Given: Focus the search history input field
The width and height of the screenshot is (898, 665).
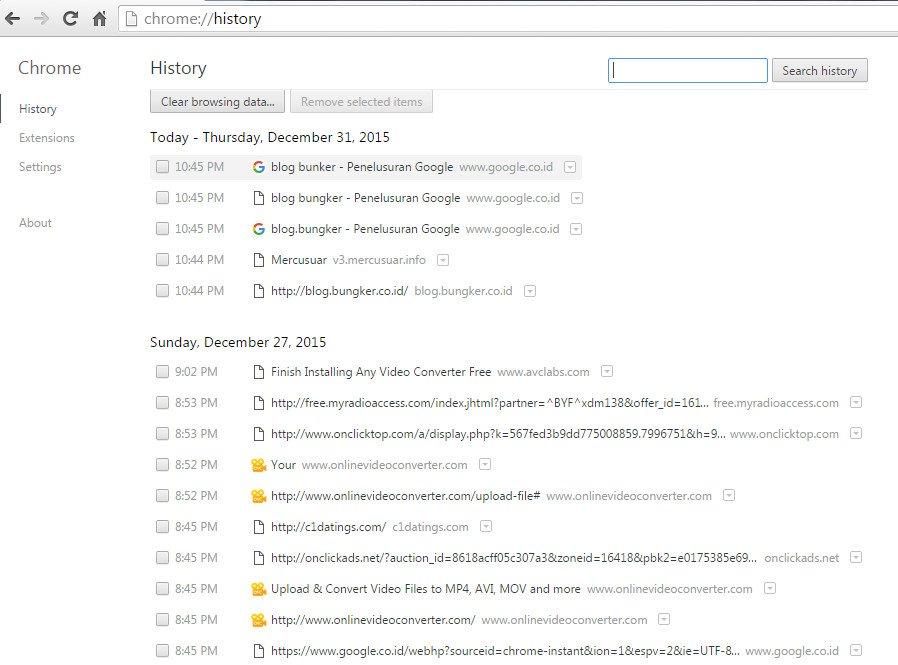Looking at the screenshot, I should coord(688,70).
